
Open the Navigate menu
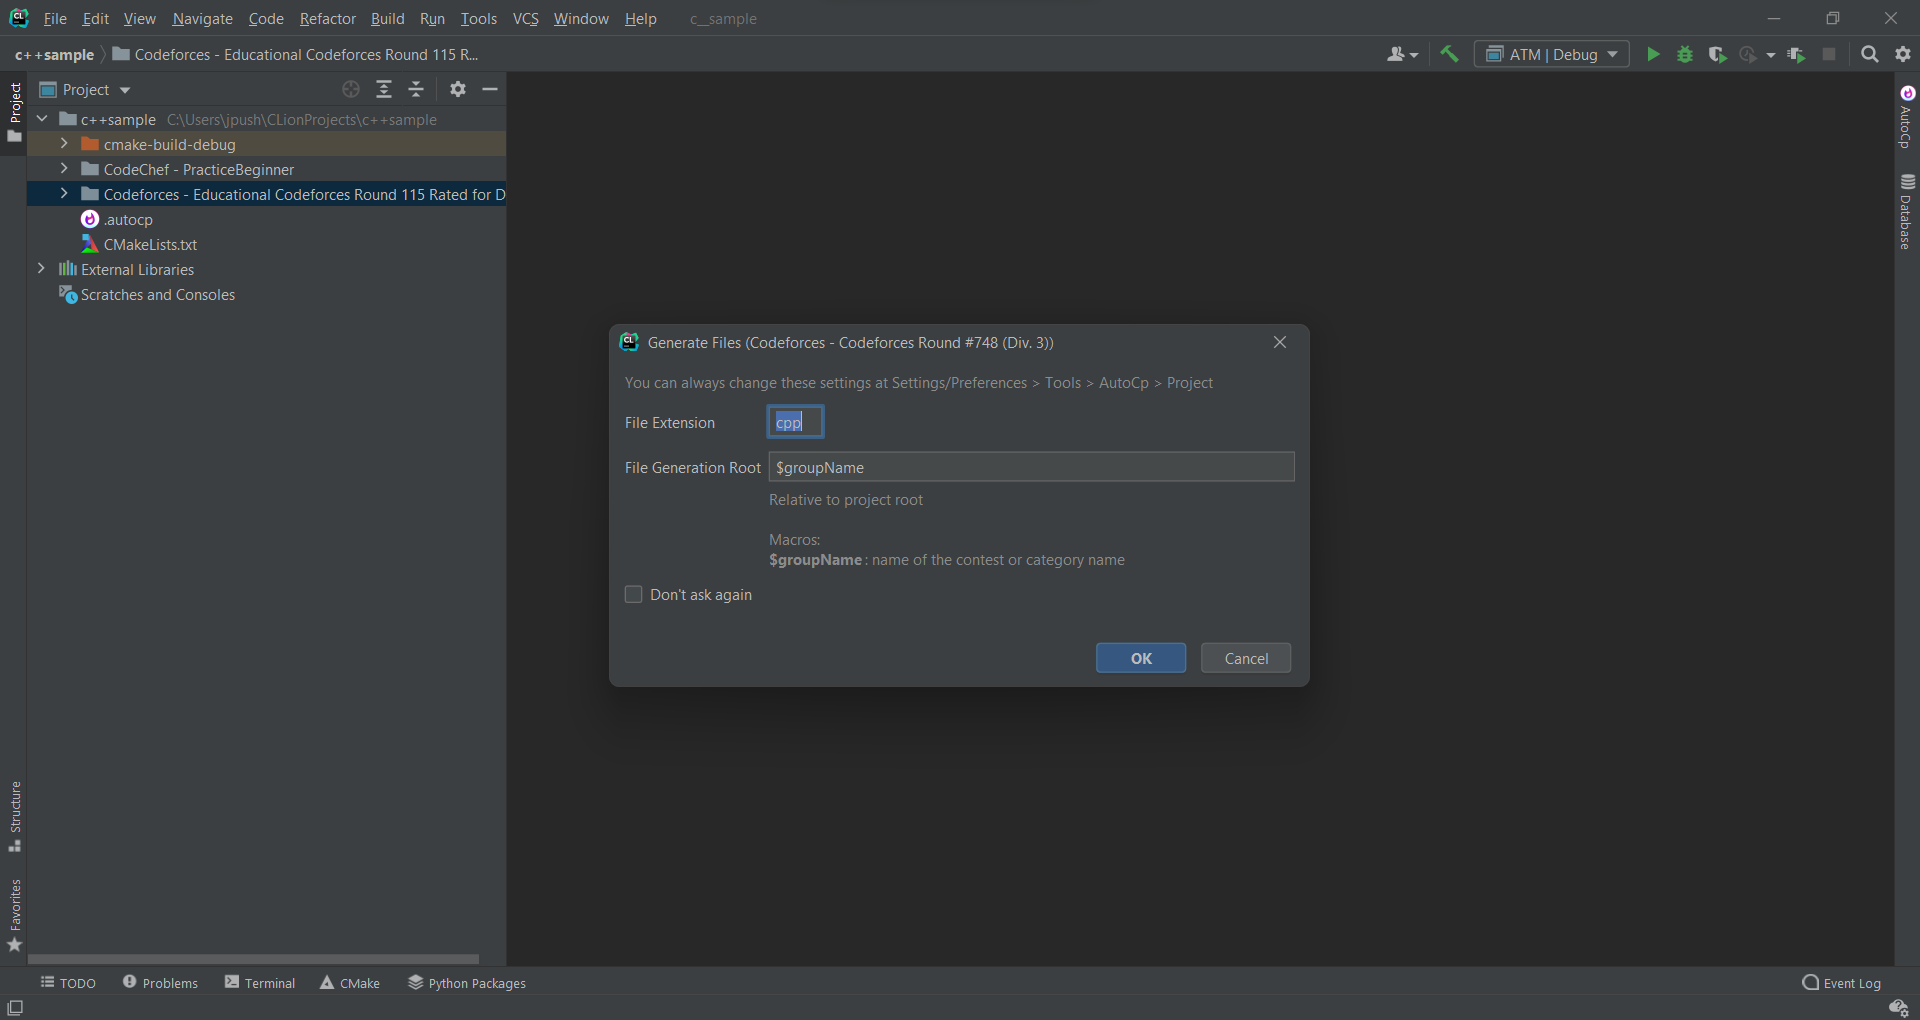click(x=202, y=19)
